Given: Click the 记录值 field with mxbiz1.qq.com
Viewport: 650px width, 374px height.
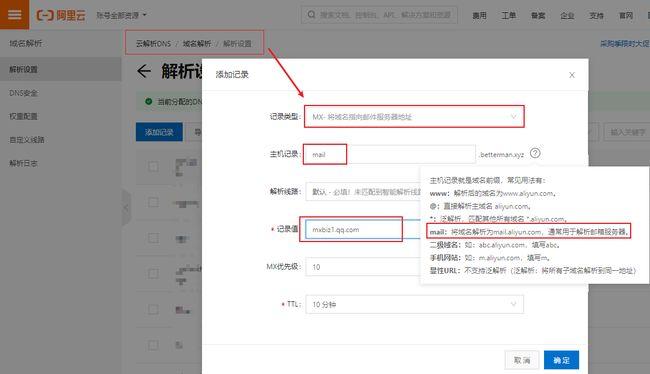Looking at the screenshot, I should (x=363, y=229).
